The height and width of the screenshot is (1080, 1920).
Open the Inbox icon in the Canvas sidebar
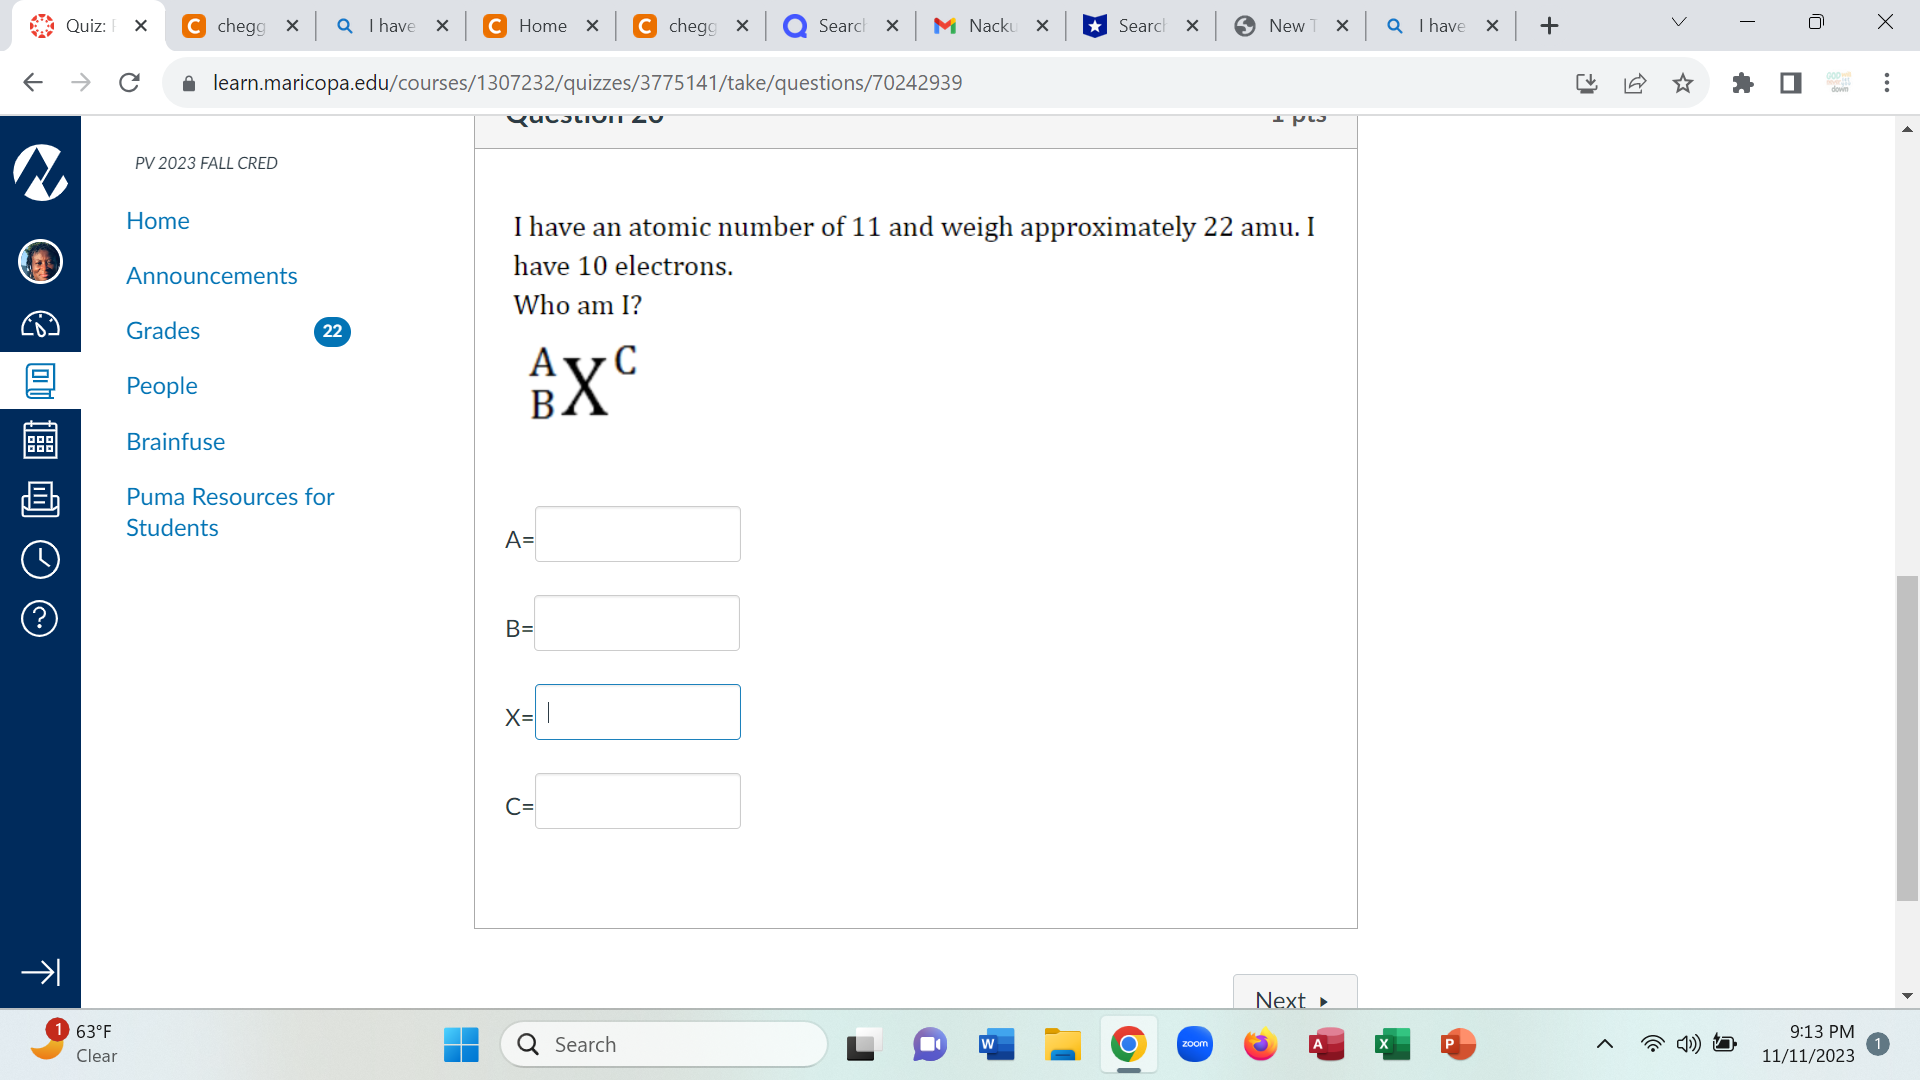point(40,500)
